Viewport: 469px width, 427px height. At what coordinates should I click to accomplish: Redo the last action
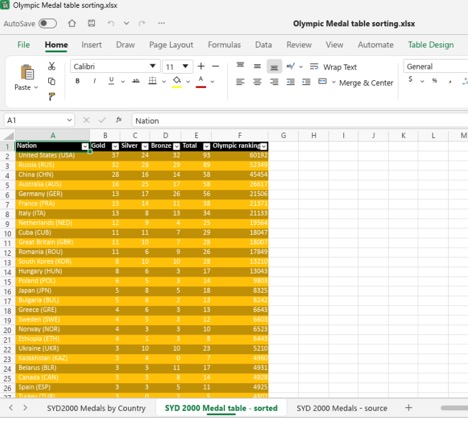point(142,23)
